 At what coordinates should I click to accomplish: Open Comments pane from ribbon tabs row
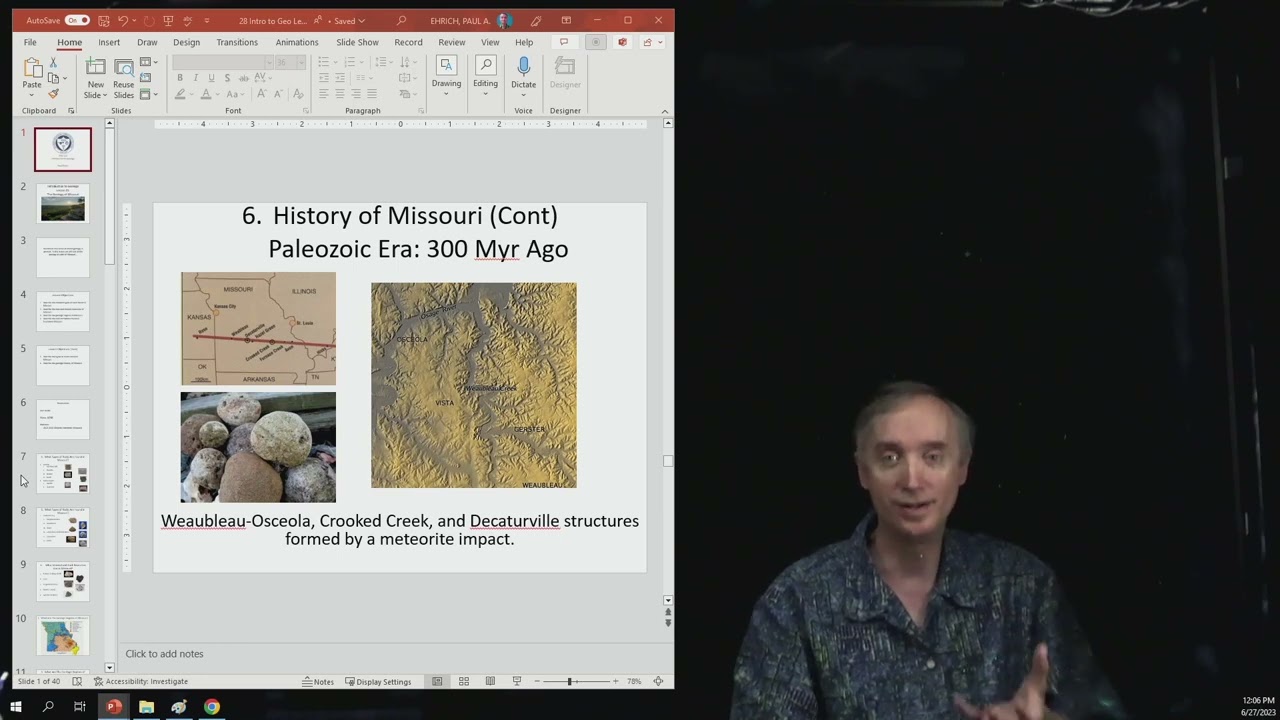564,42
